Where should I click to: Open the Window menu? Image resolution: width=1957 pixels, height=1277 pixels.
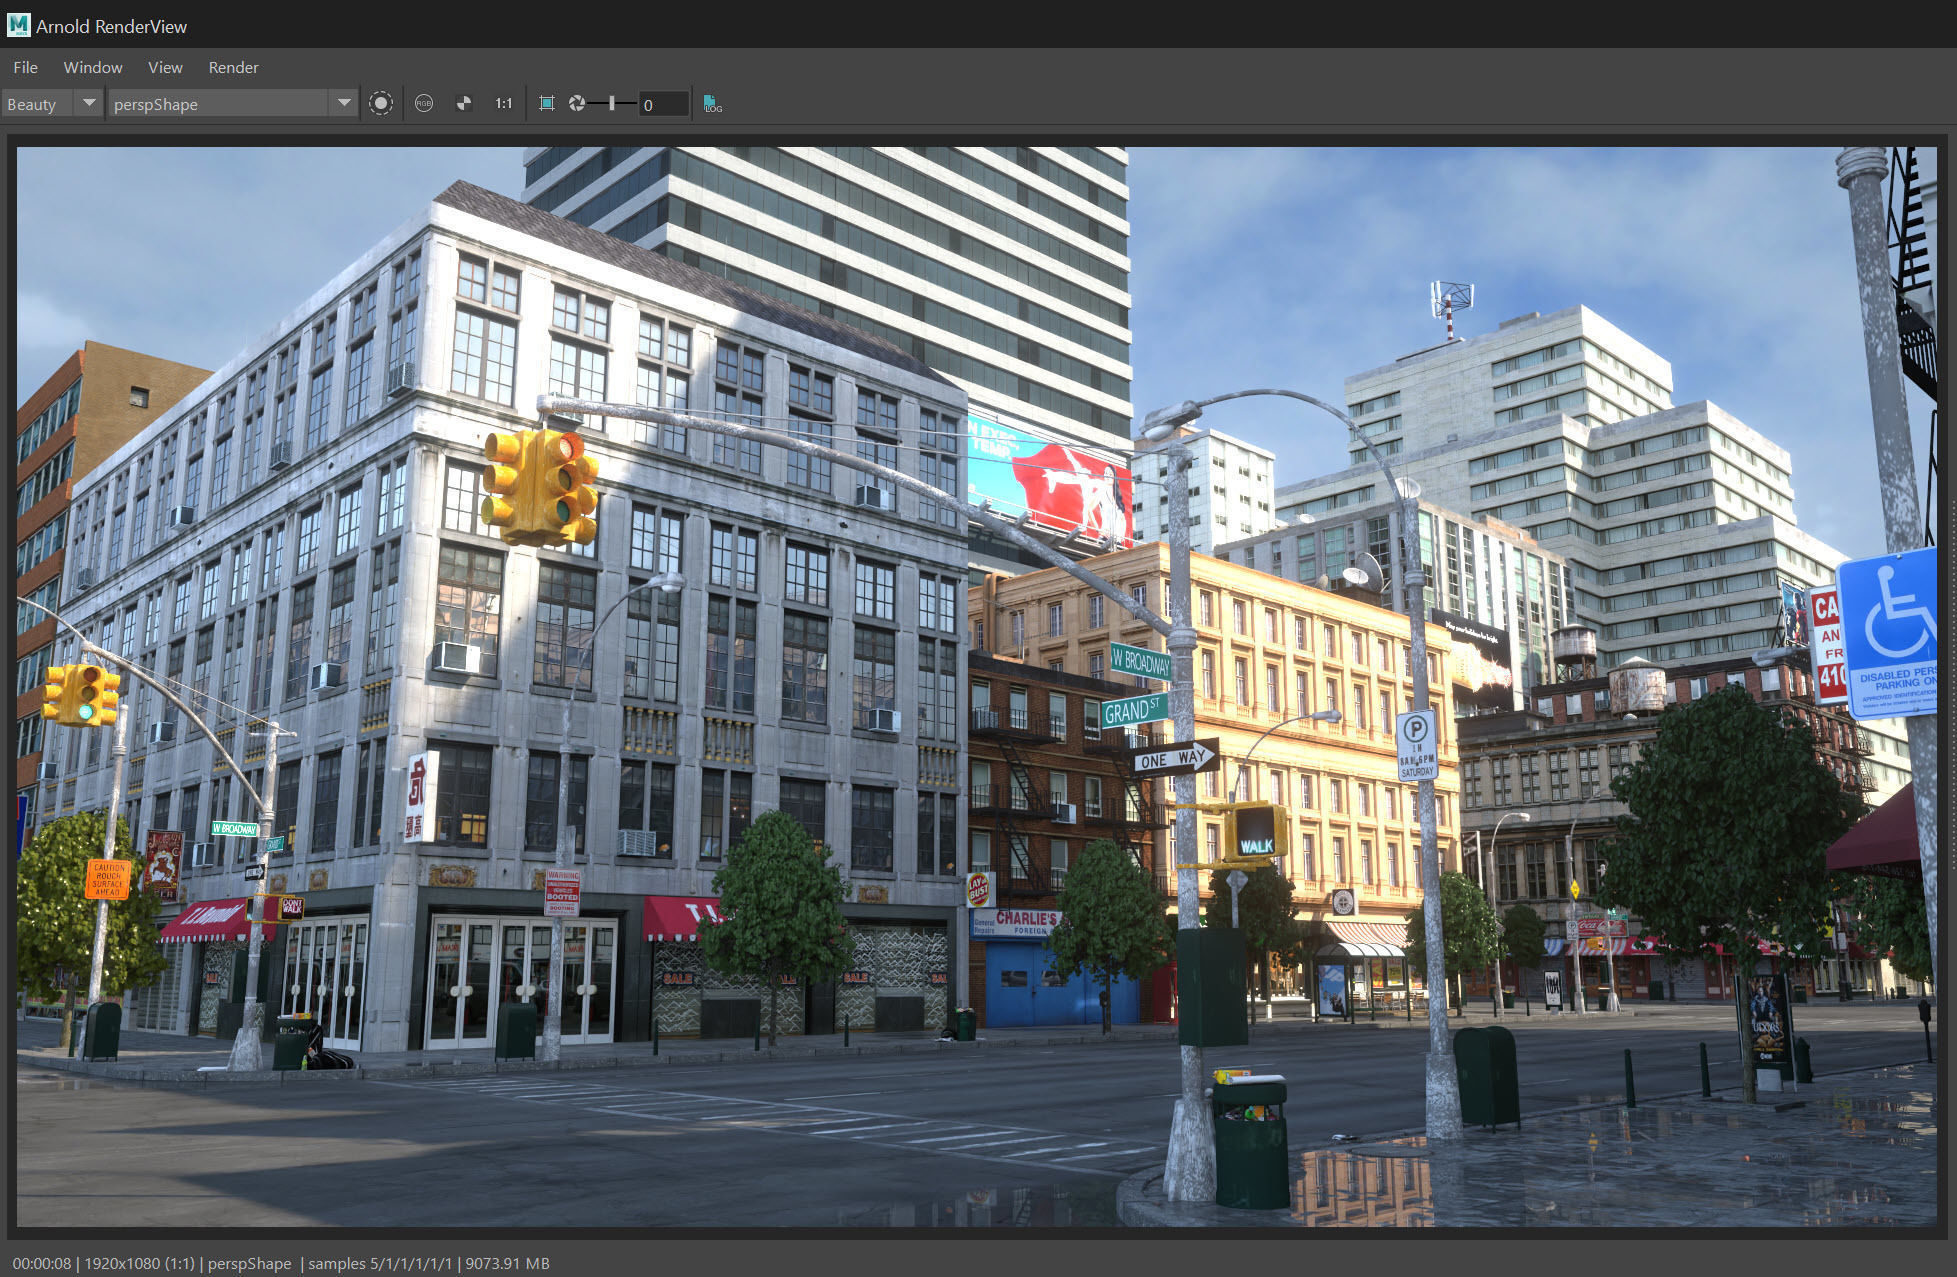[x=93, y=67]
